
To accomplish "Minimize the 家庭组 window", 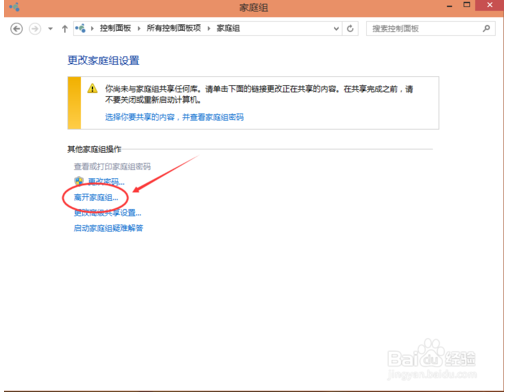I will pyautogui.click(x=449, y=6).
